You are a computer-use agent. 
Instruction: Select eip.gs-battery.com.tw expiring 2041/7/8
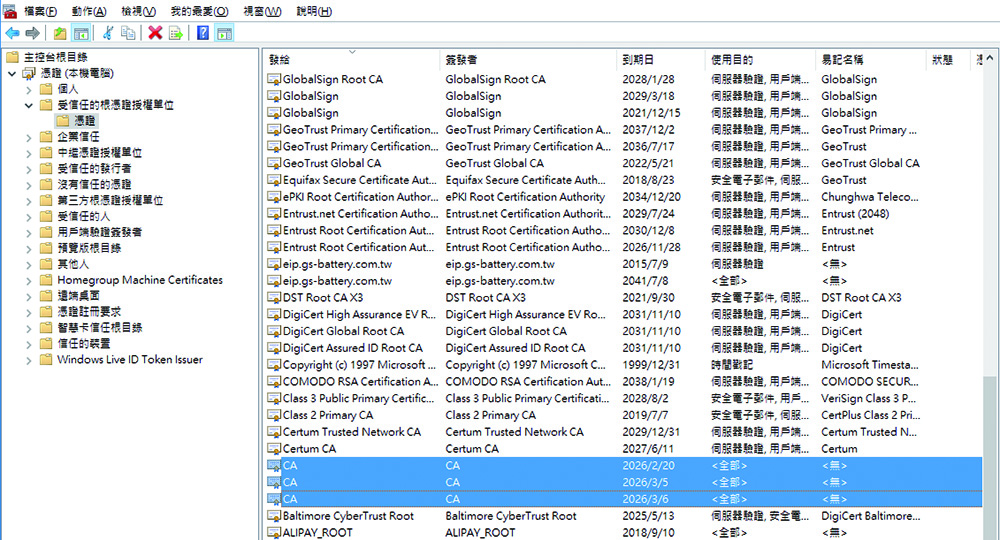624,281
